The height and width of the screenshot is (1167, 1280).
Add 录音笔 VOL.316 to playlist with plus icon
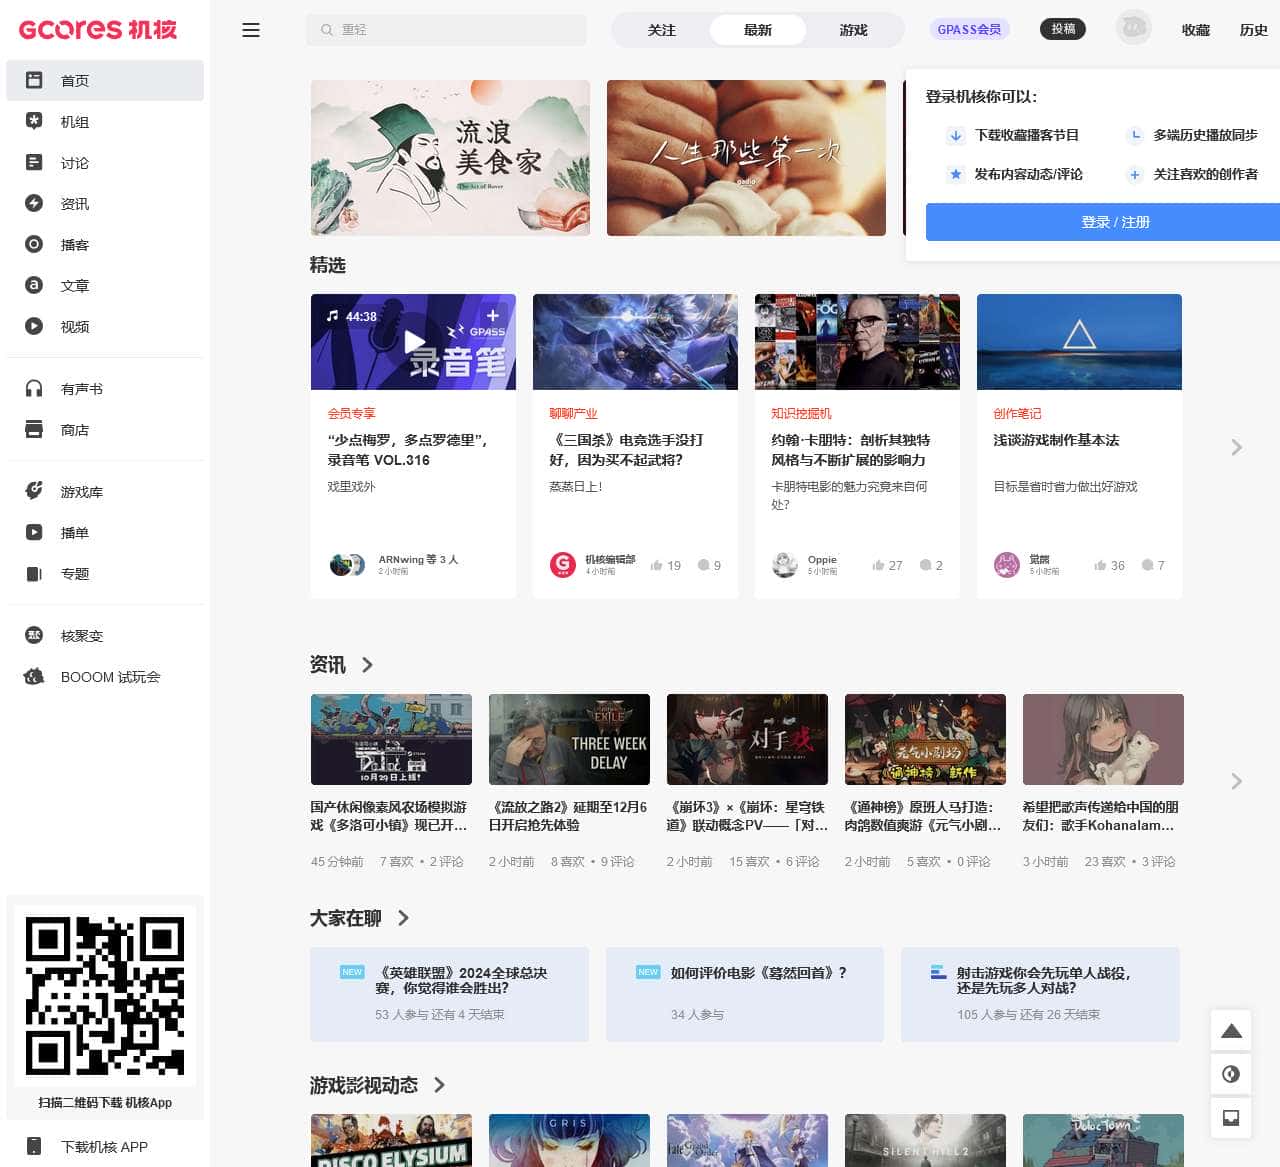[492, 315]
